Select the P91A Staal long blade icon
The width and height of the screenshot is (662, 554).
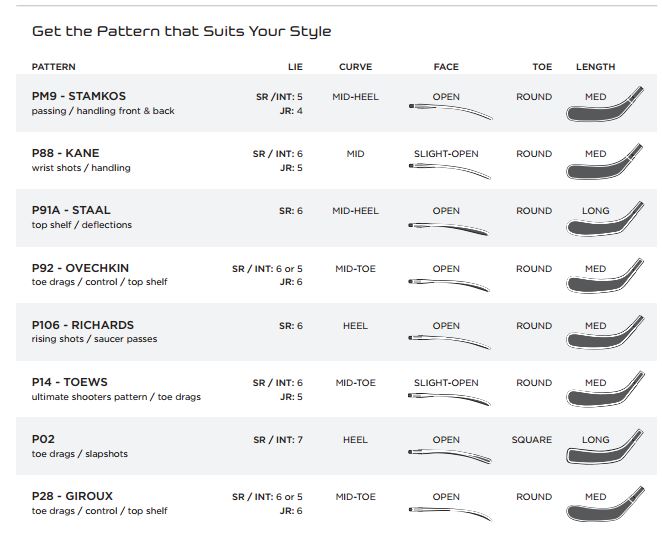[605, 219]
